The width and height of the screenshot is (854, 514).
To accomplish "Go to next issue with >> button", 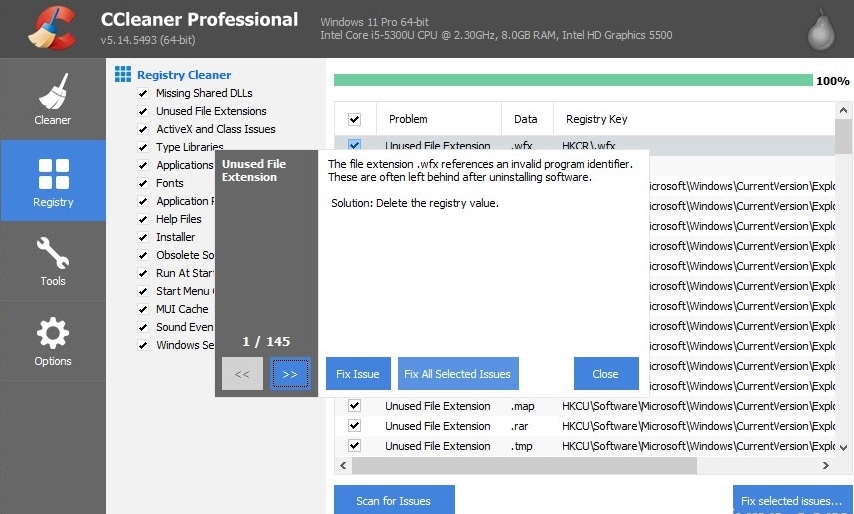I will coord(290,374).
